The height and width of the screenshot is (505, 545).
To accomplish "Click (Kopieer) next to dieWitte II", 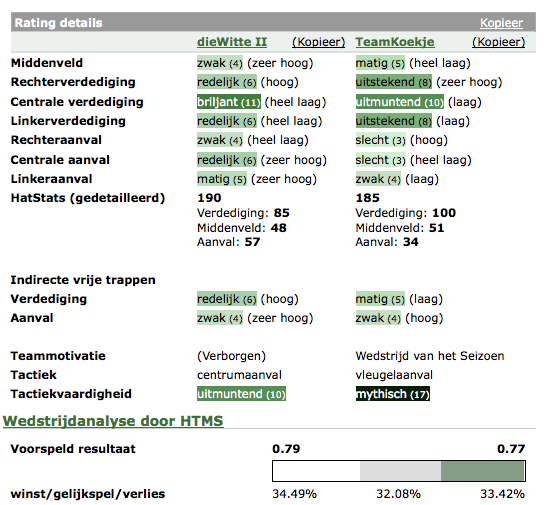I will (318, 42).
